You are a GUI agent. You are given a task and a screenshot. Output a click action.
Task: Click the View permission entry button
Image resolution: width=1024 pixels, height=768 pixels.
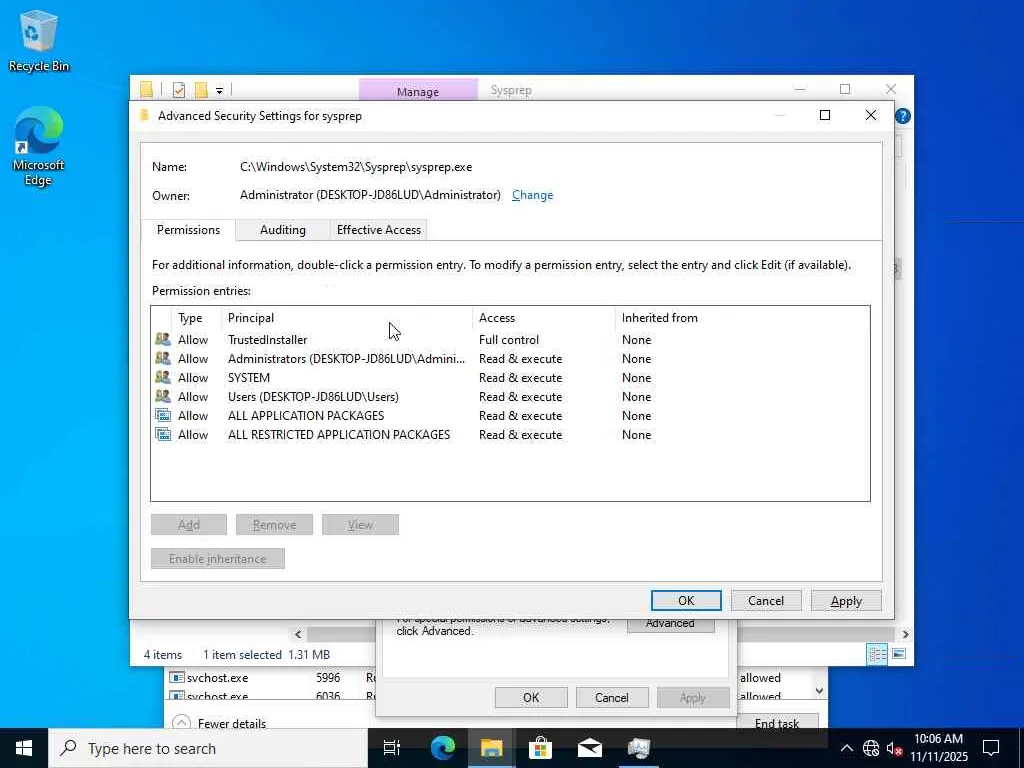point(360,524)
